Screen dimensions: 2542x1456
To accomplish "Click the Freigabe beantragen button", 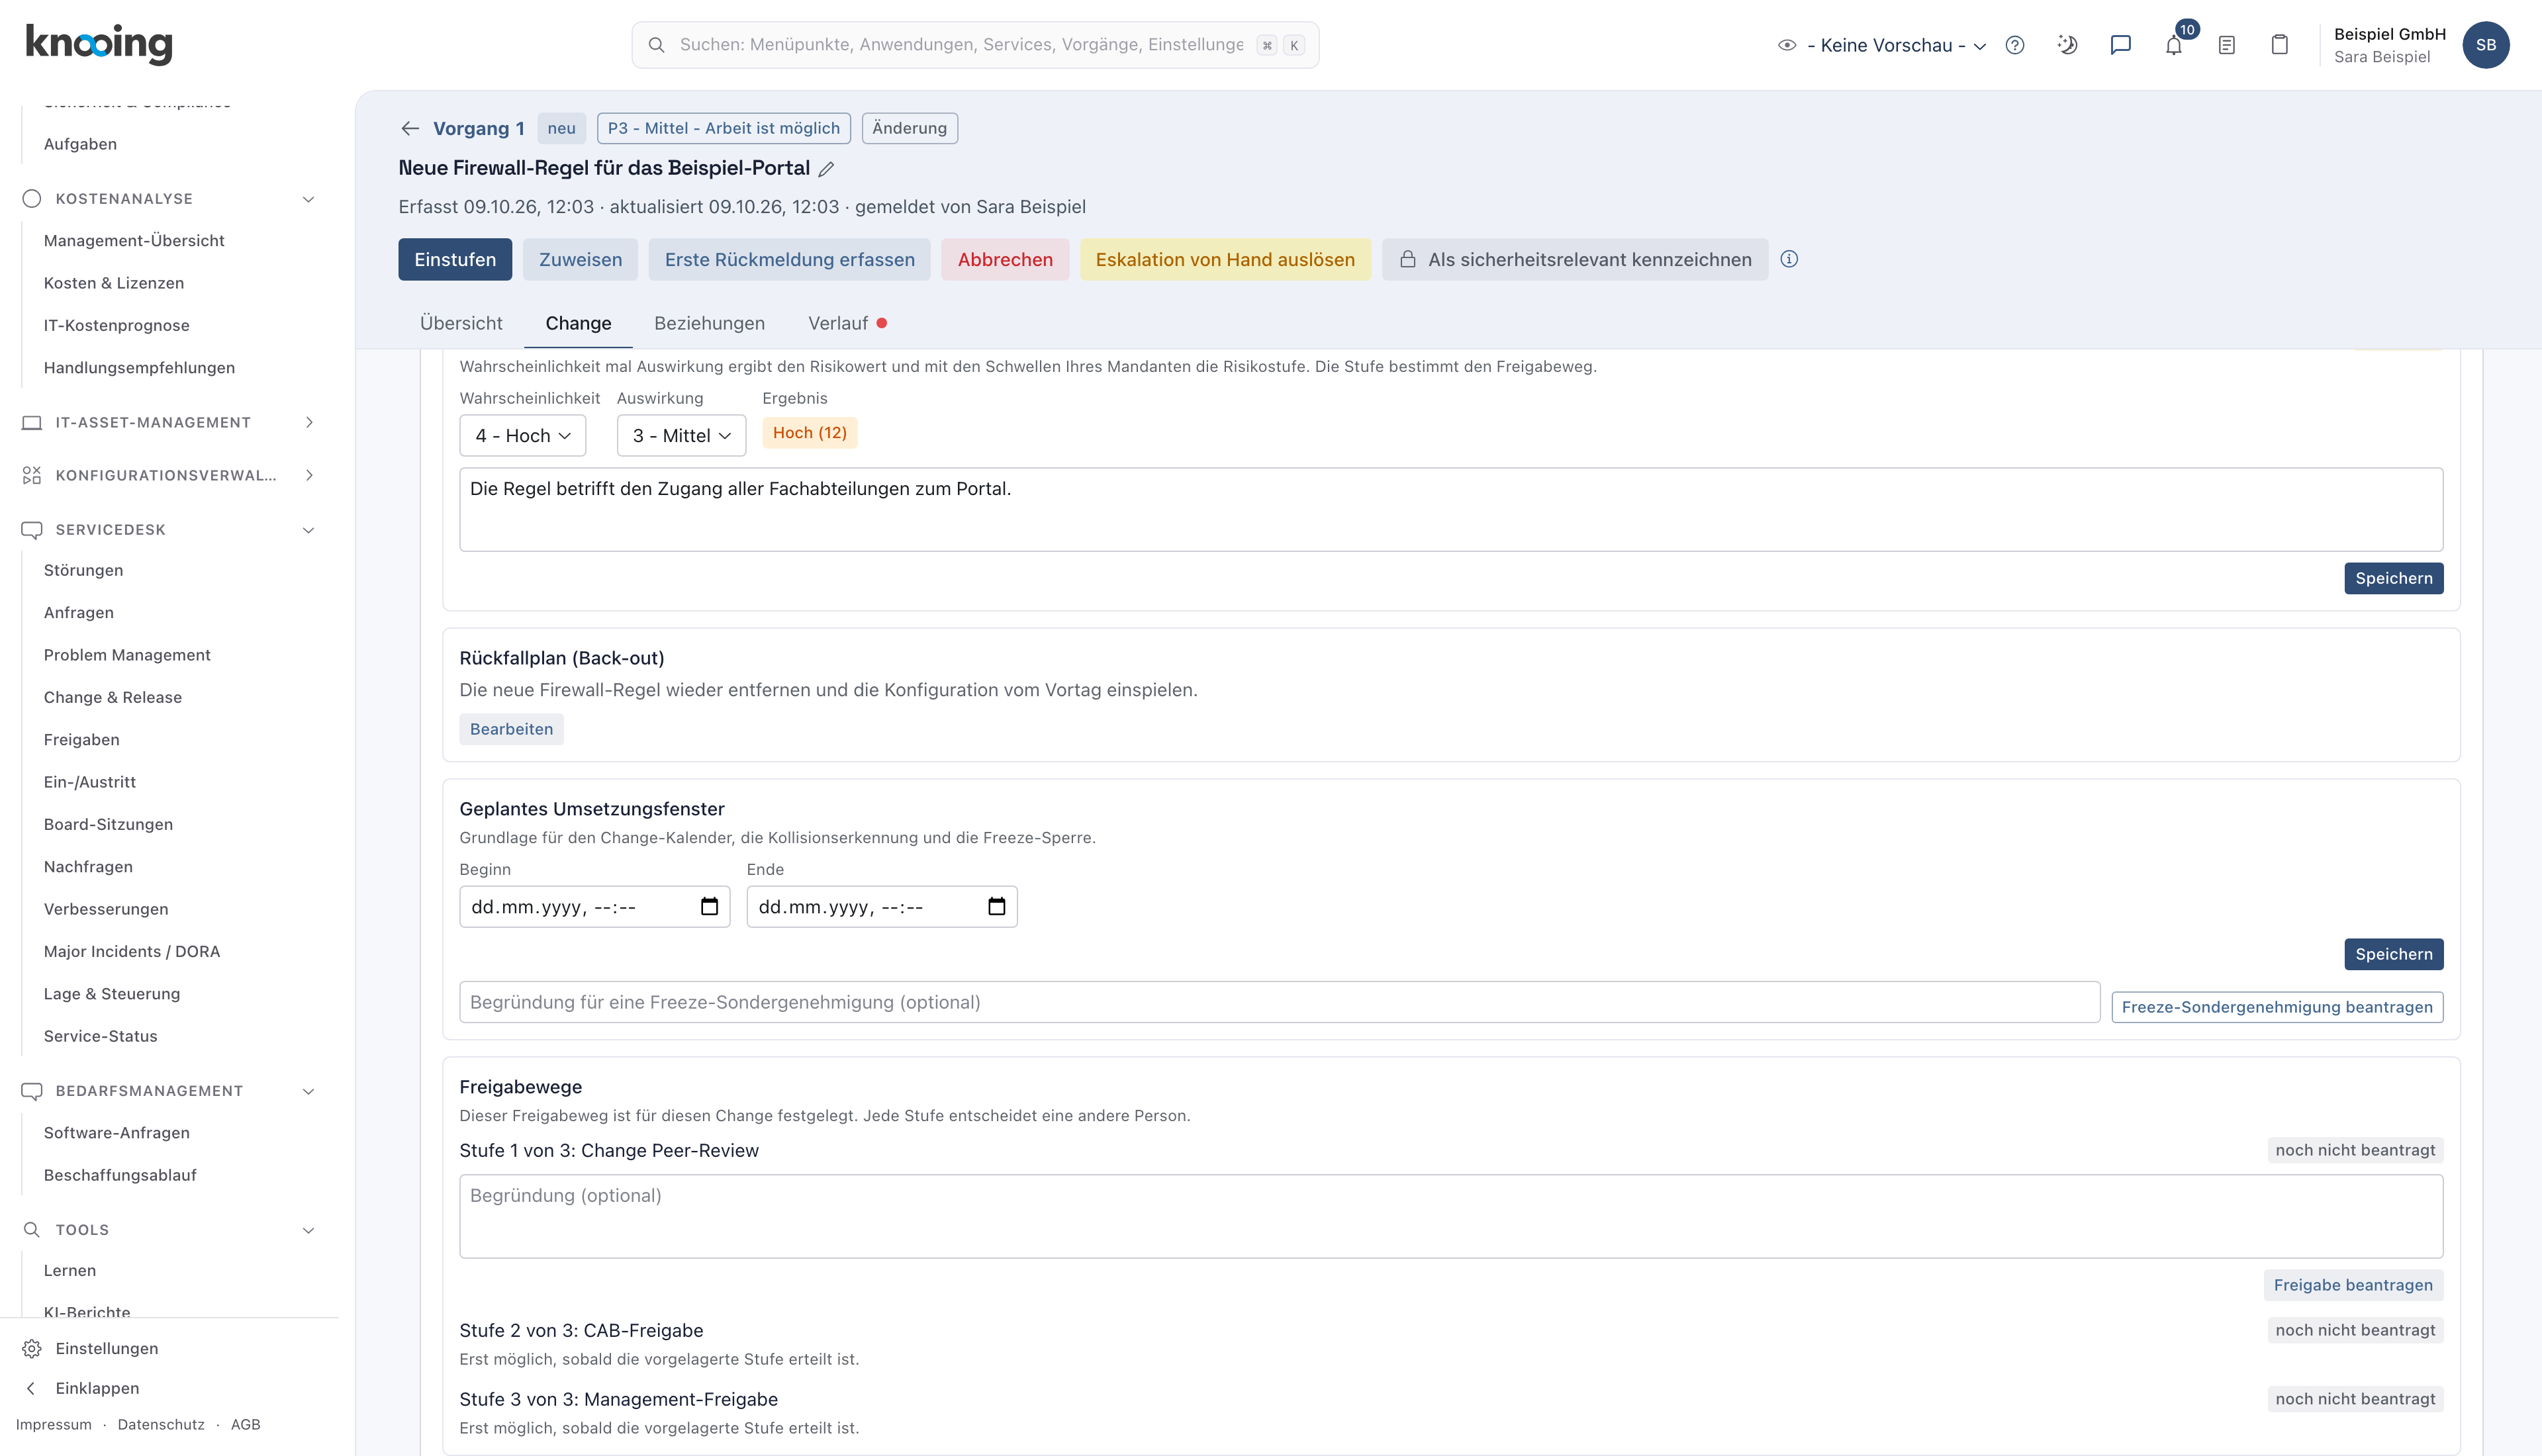I will (2353, 1285).
